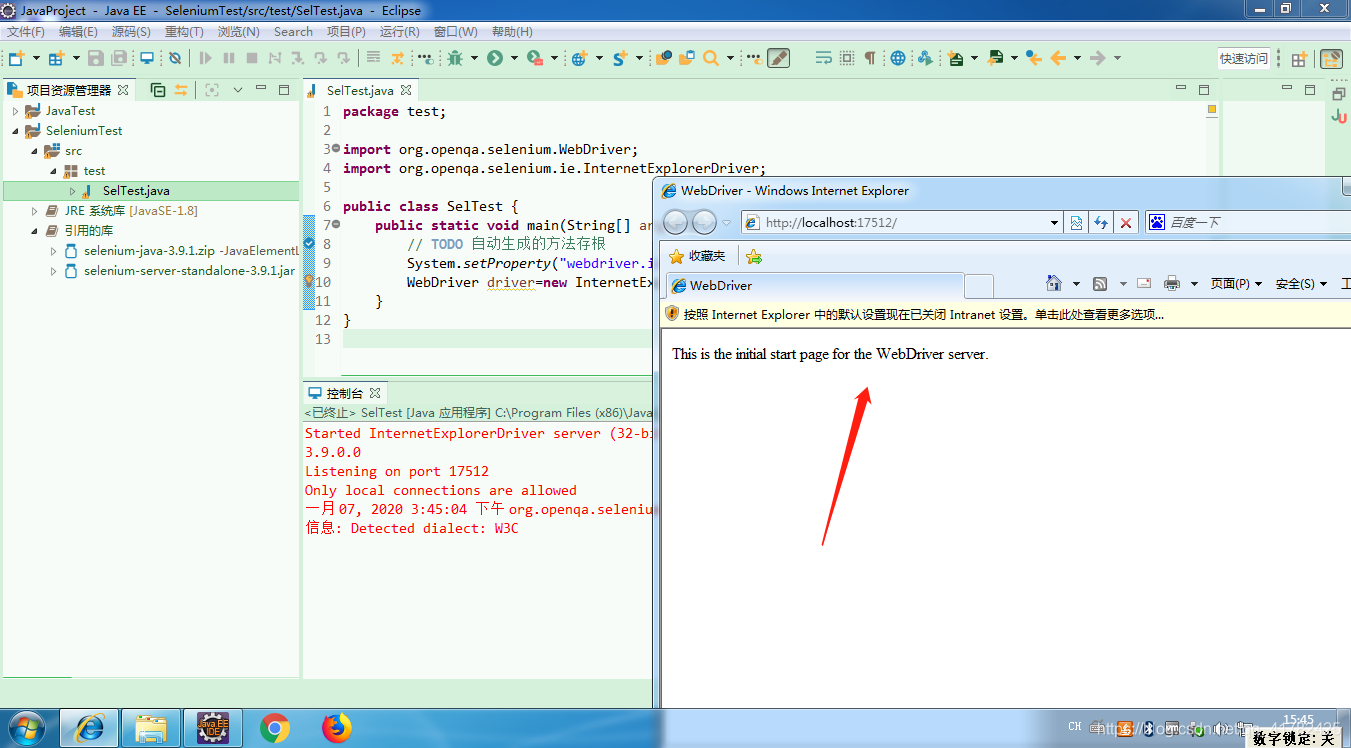The height and width of the screenshot is (748, 1351).
Task: Open the Project Explorer View Menu chevron
Action: tap(238, 90)
